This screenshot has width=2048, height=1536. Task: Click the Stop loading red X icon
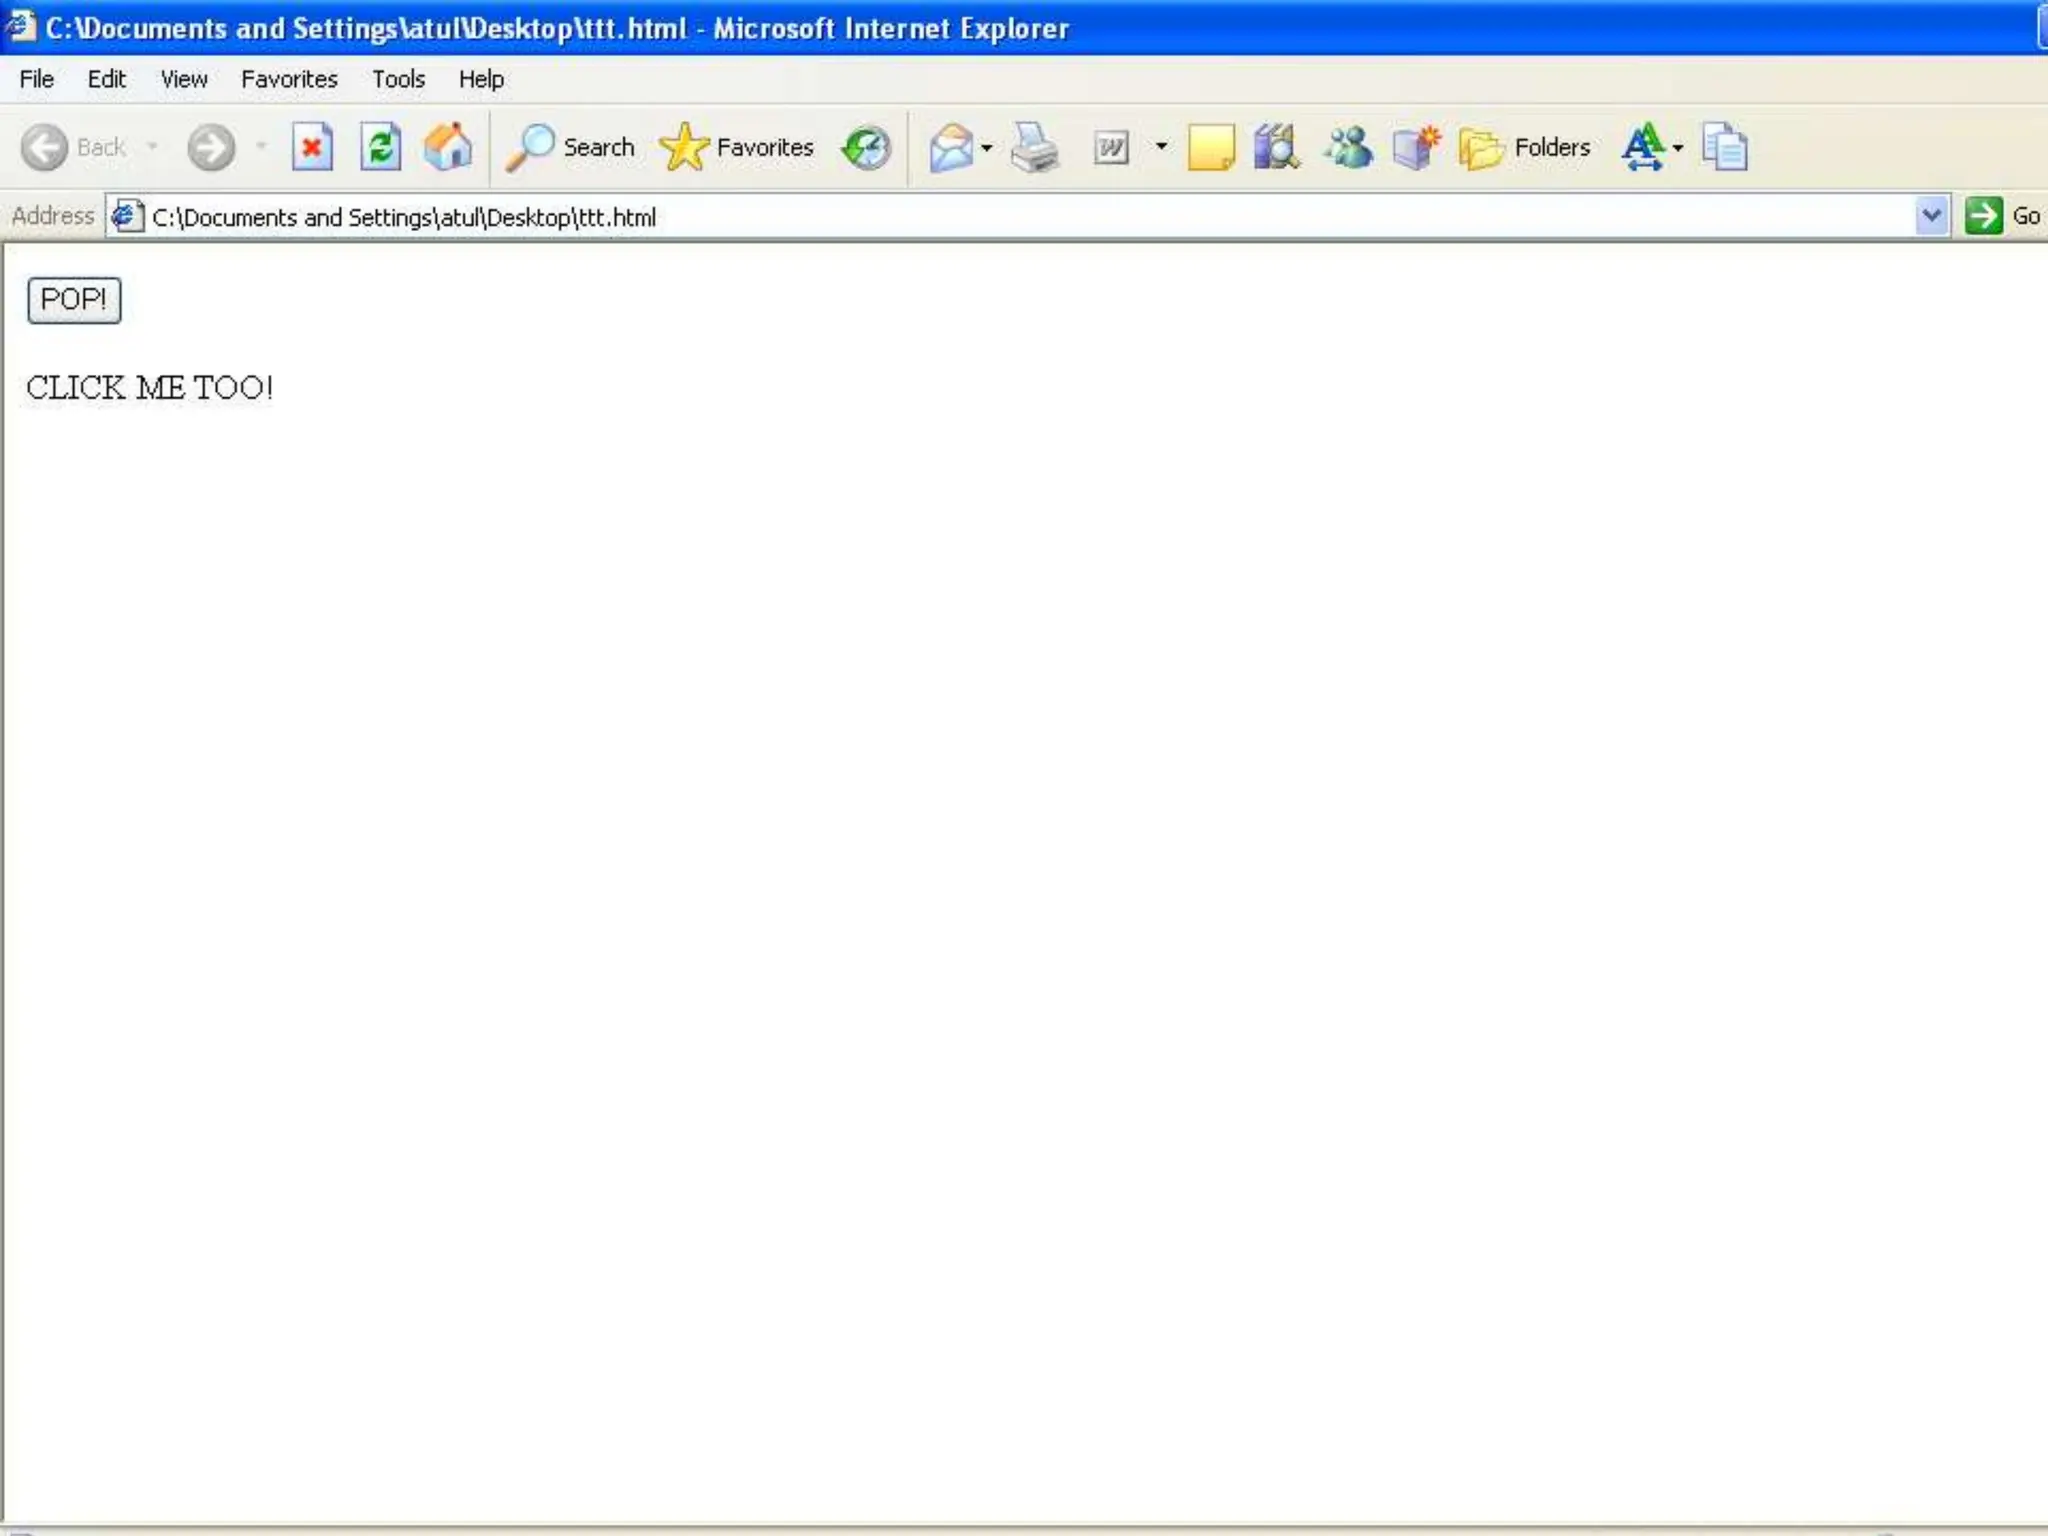pyautogui.click(x=312, y=148)
